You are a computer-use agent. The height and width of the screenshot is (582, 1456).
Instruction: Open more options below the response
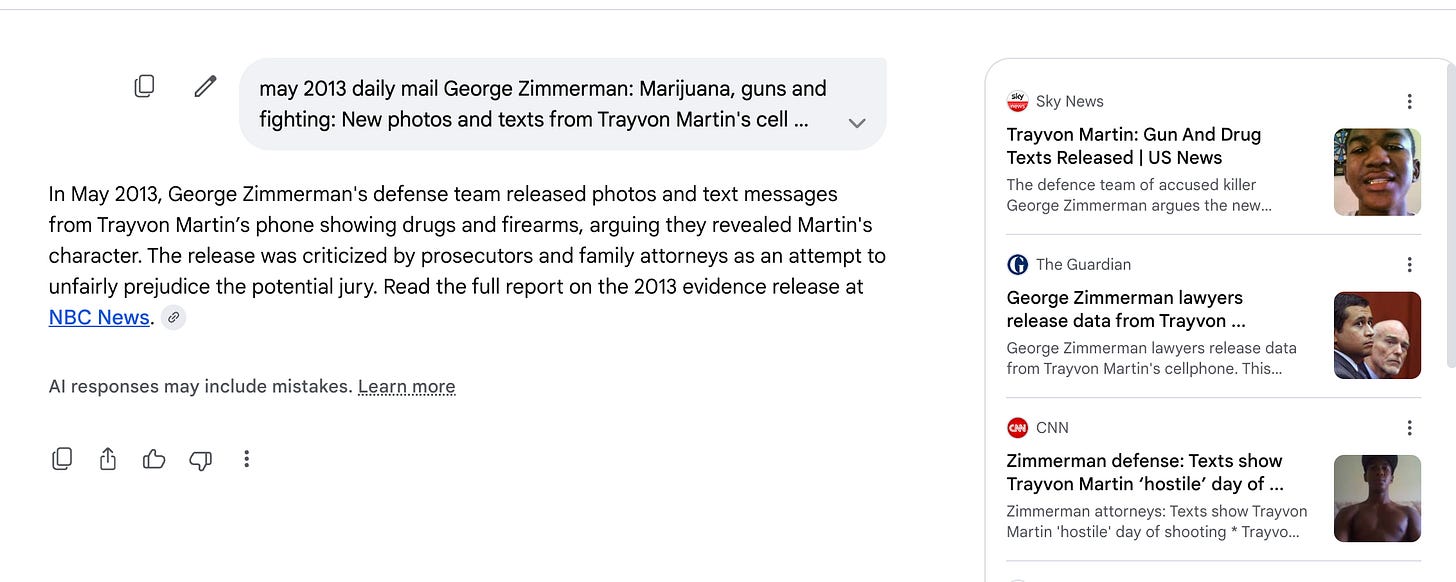click(246, 459)
